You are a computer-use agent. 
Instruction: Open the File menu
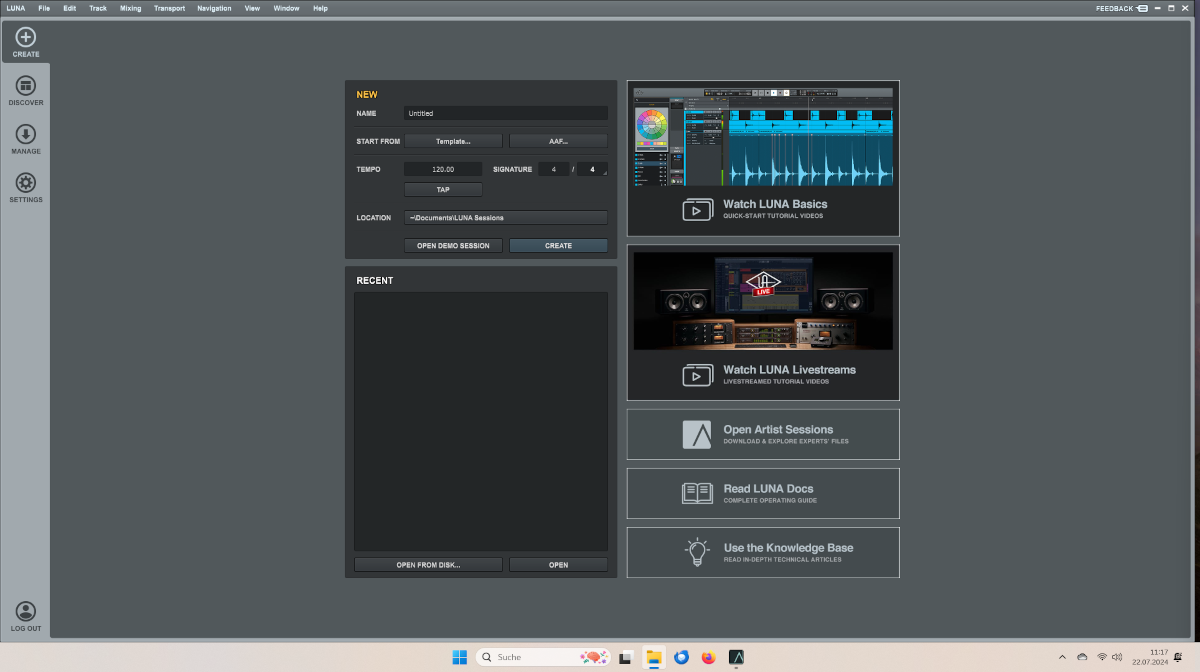(x=44, y=8)
